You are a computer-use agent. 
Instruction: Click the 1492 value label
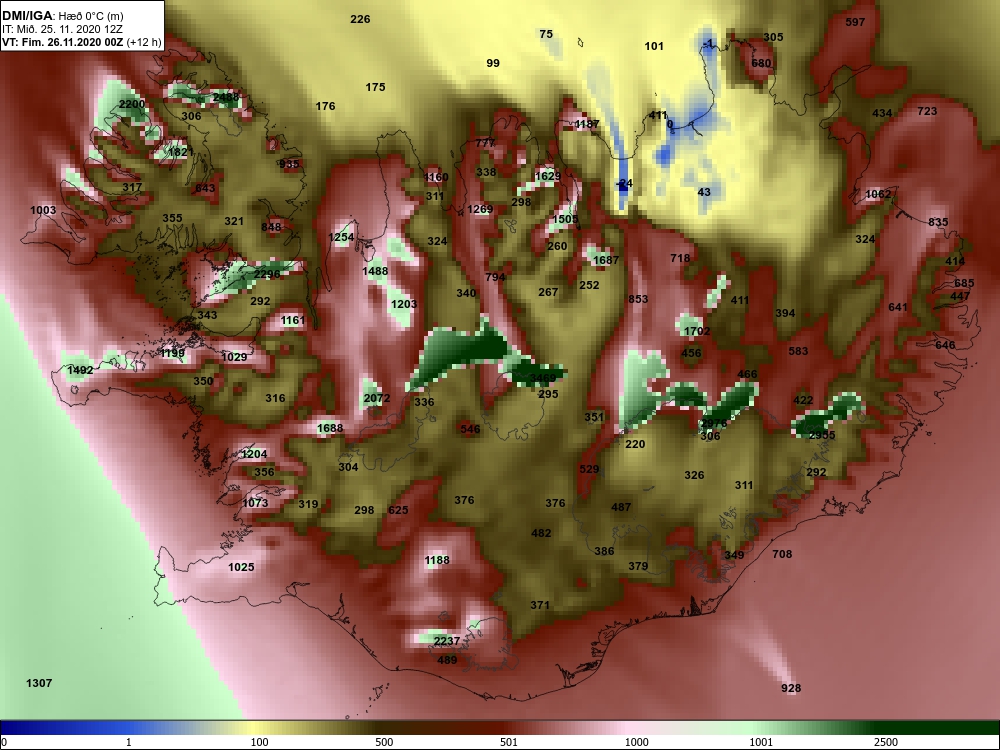point(80,370)
